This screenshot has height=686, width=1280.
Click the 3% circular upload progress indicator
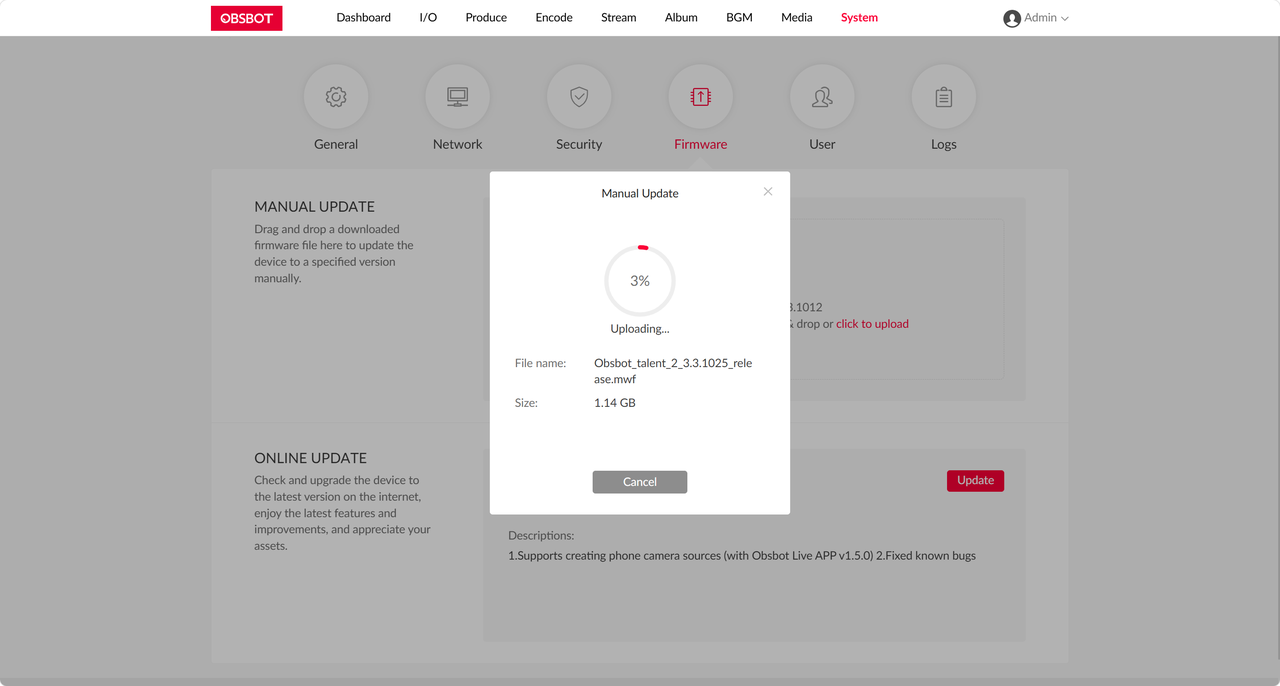pos(640,281)
